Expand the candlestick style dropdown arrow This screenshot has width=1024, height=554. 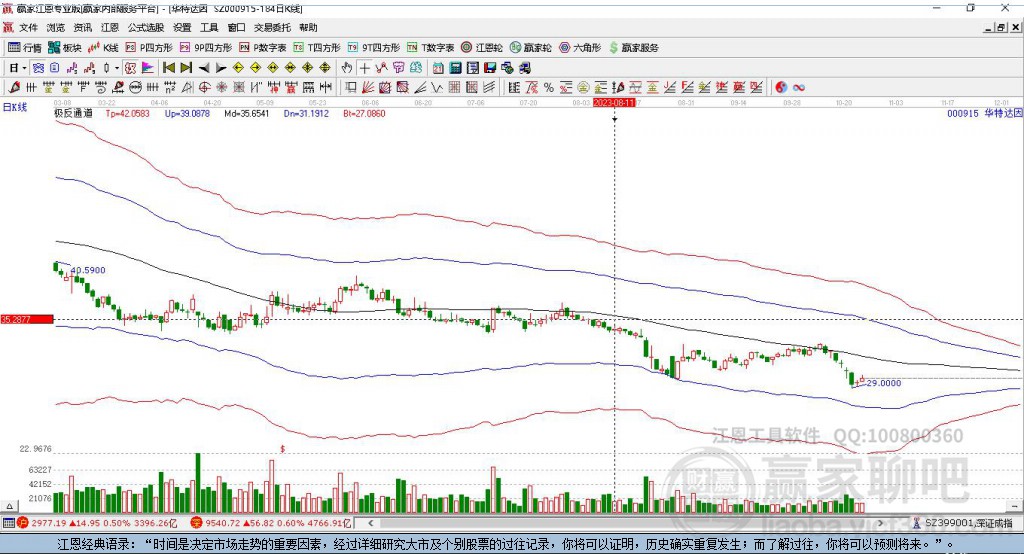[x=117, y=68]
